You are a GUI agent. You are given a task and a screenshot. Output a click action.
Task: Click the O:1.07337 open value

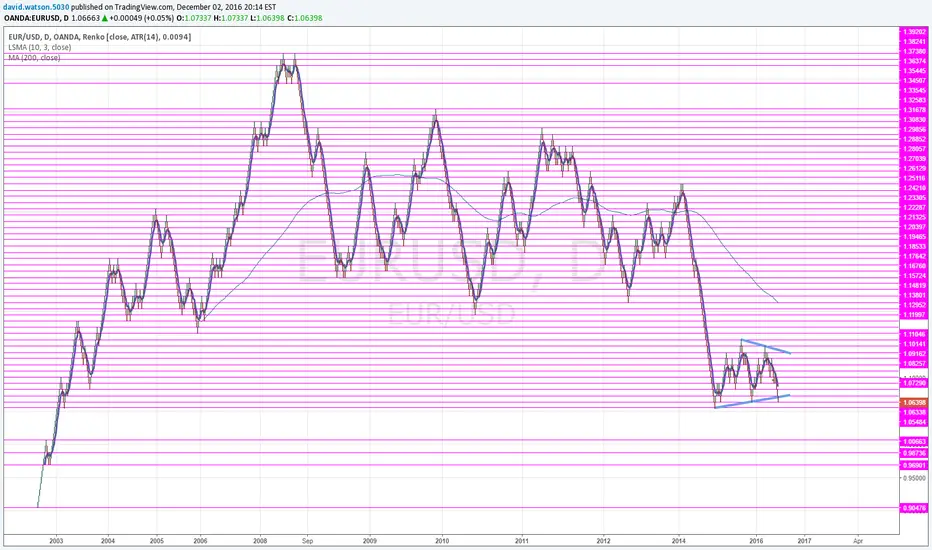194,18
